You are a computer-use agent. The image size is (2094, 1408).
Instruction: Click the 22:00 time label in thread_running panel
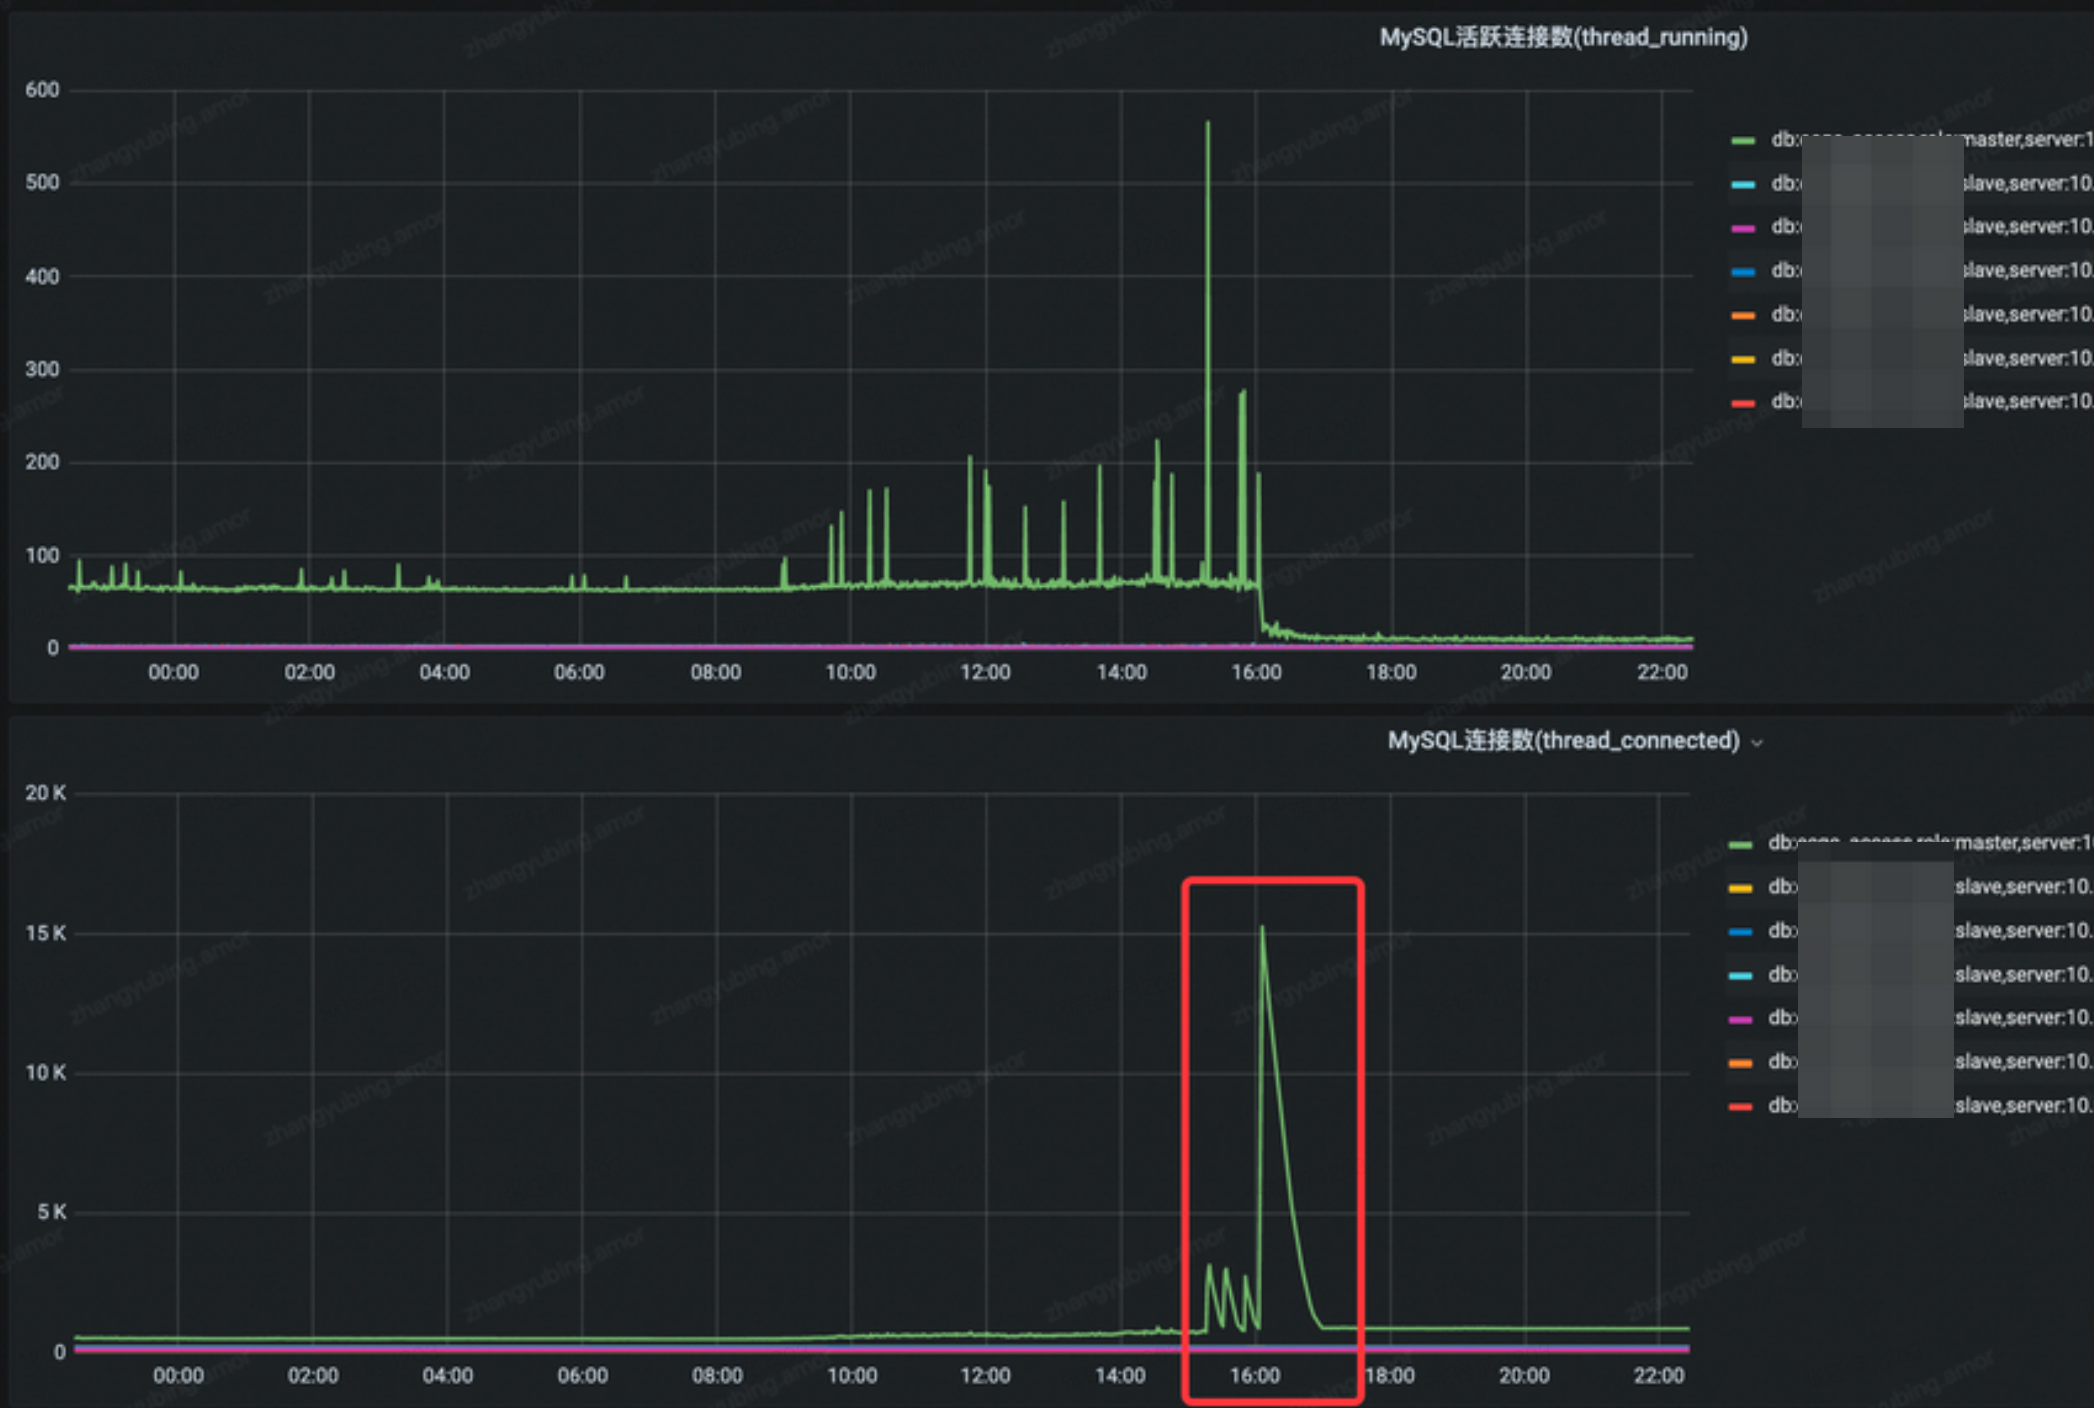(x=1662, y=672)
